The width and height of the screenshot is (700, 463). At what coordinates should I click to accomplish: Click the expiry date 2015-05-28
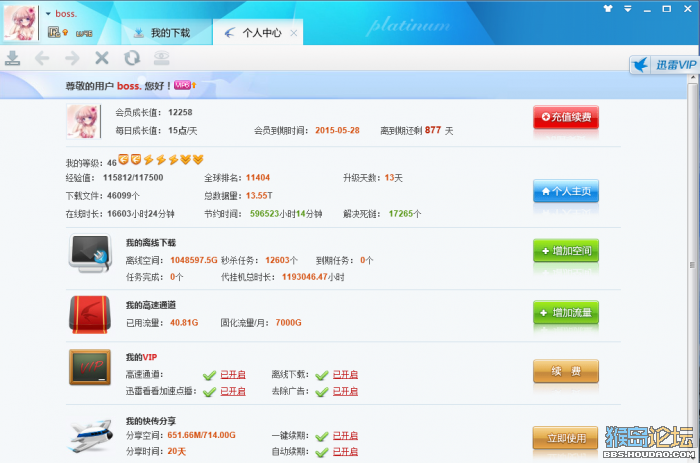pos(337,130)
